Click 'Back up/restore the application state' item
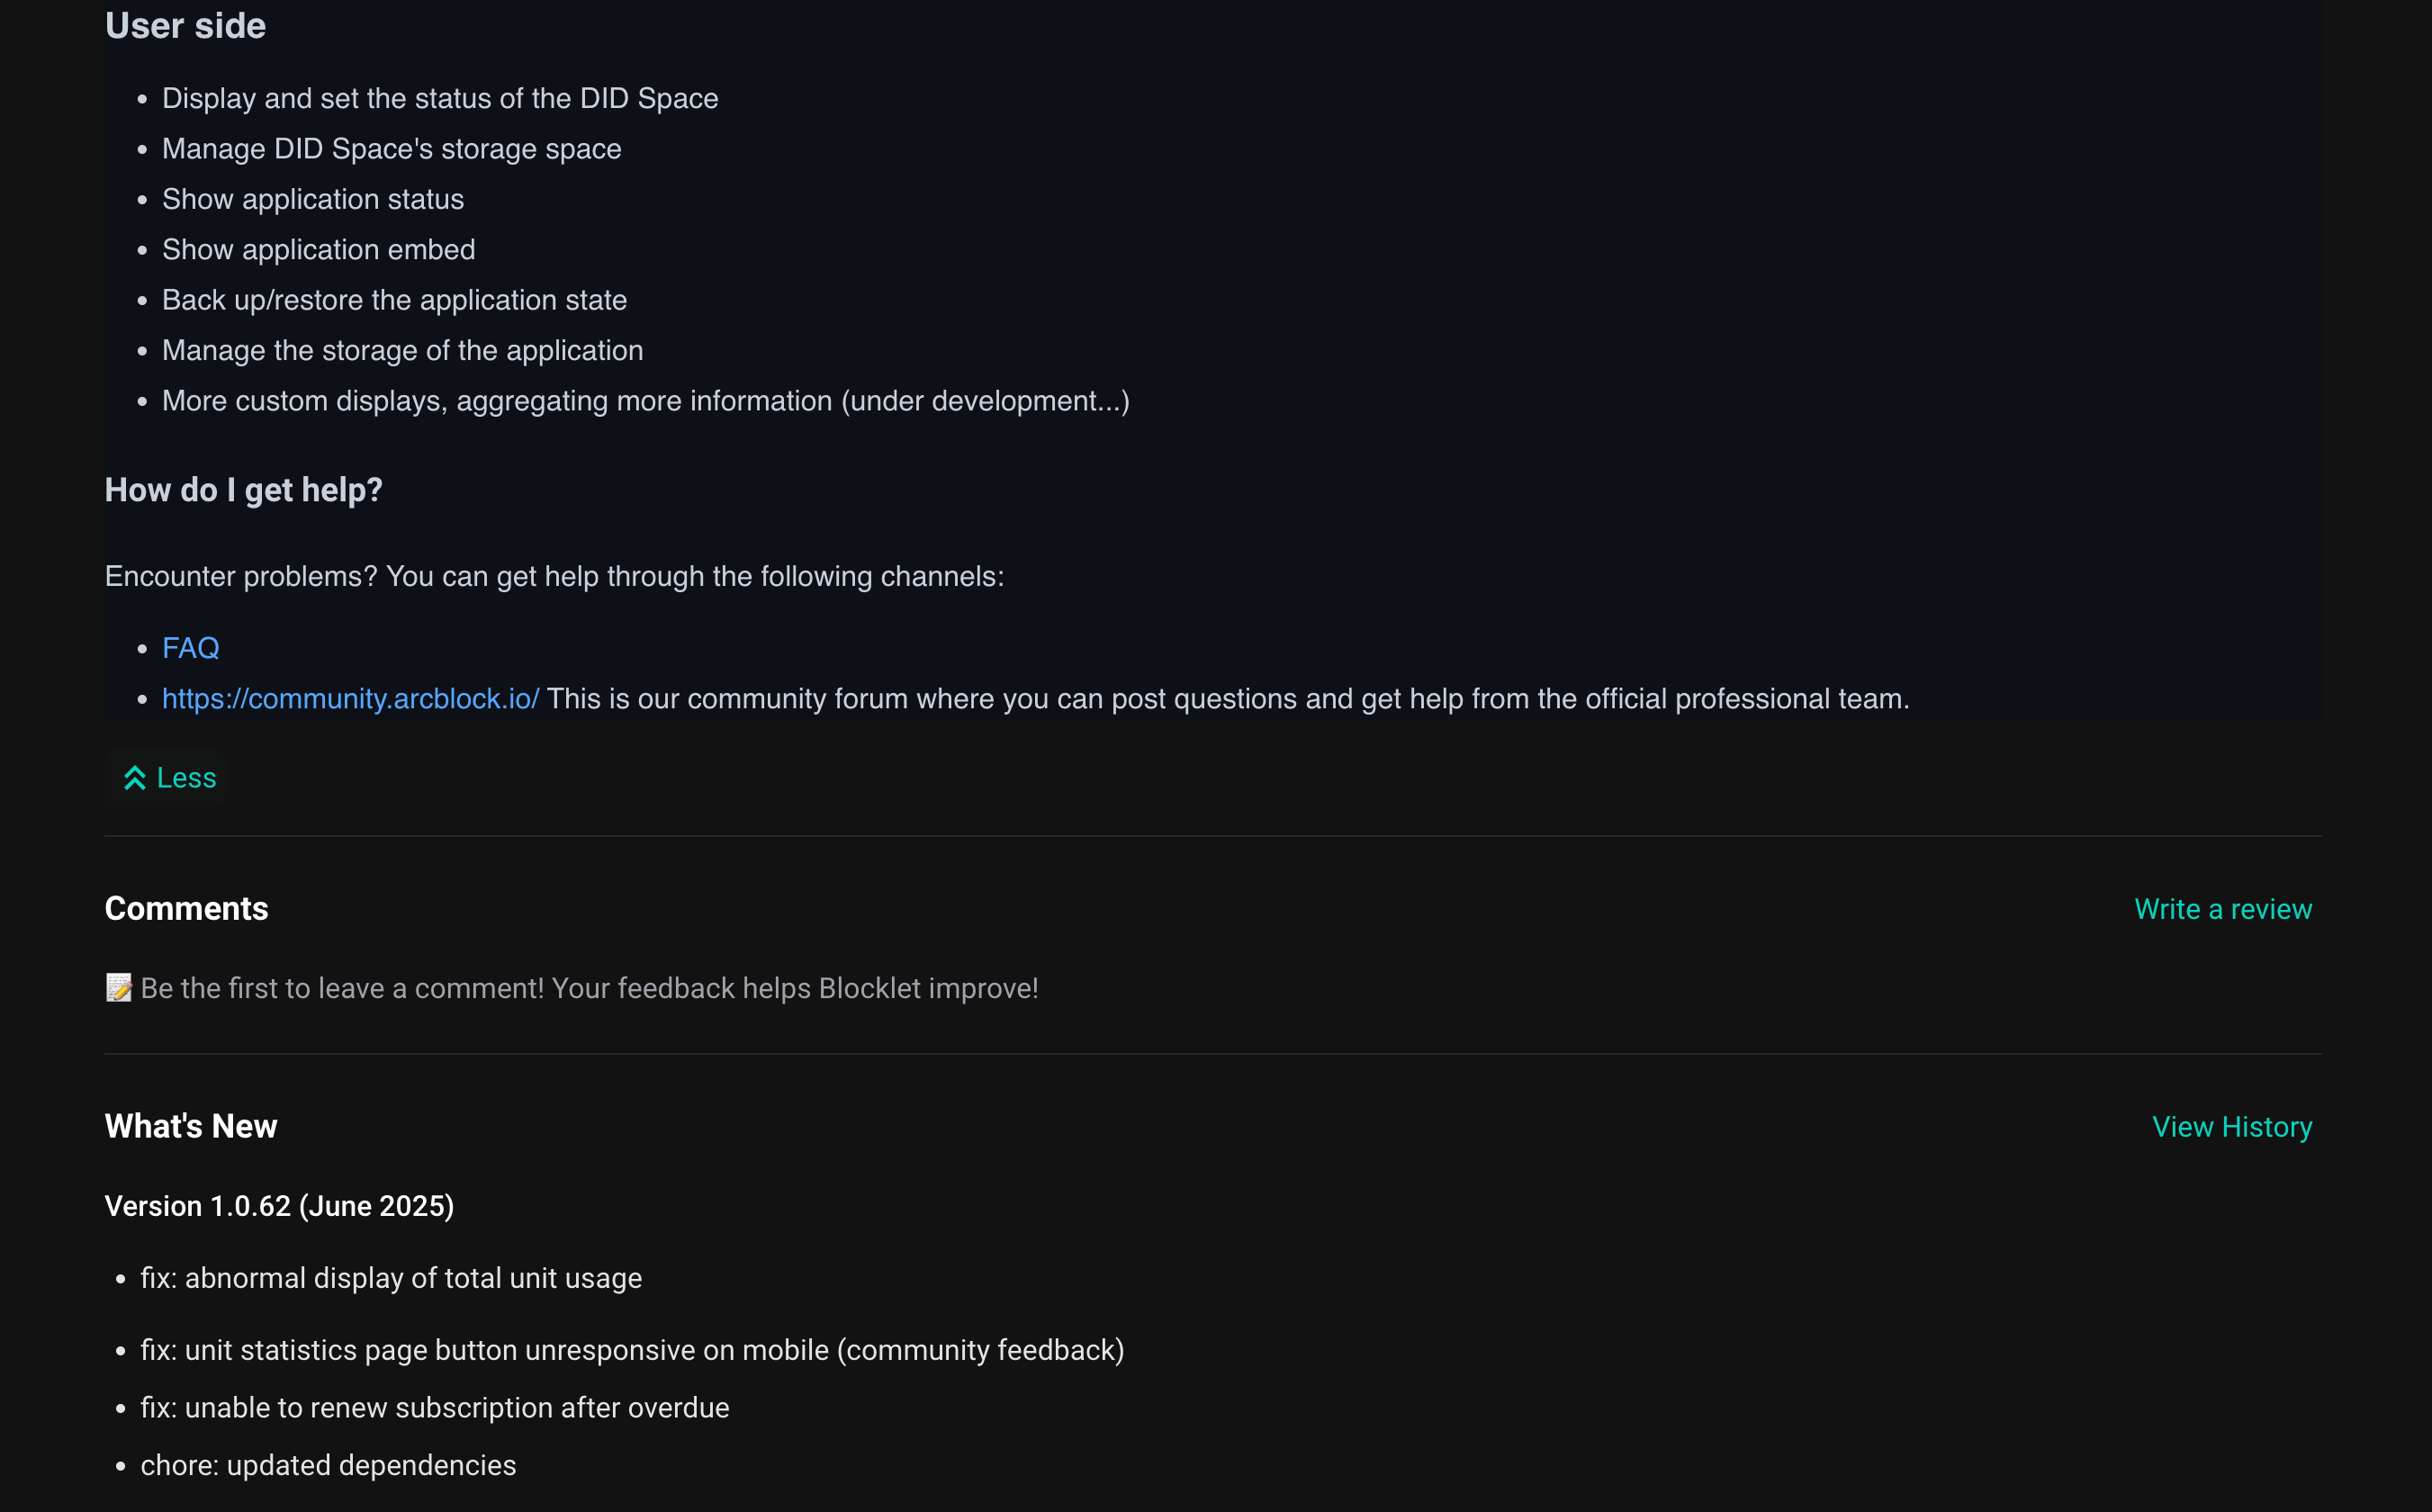Image resolution: width=2432 pixels, height=1512 pixels. pos(394,300)
